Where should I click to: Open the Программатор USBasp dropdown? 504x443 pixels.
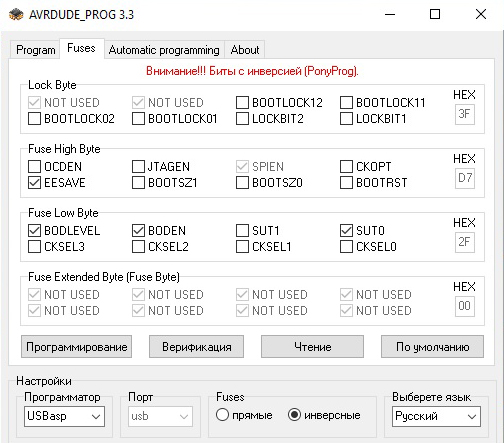pos(64,416)
